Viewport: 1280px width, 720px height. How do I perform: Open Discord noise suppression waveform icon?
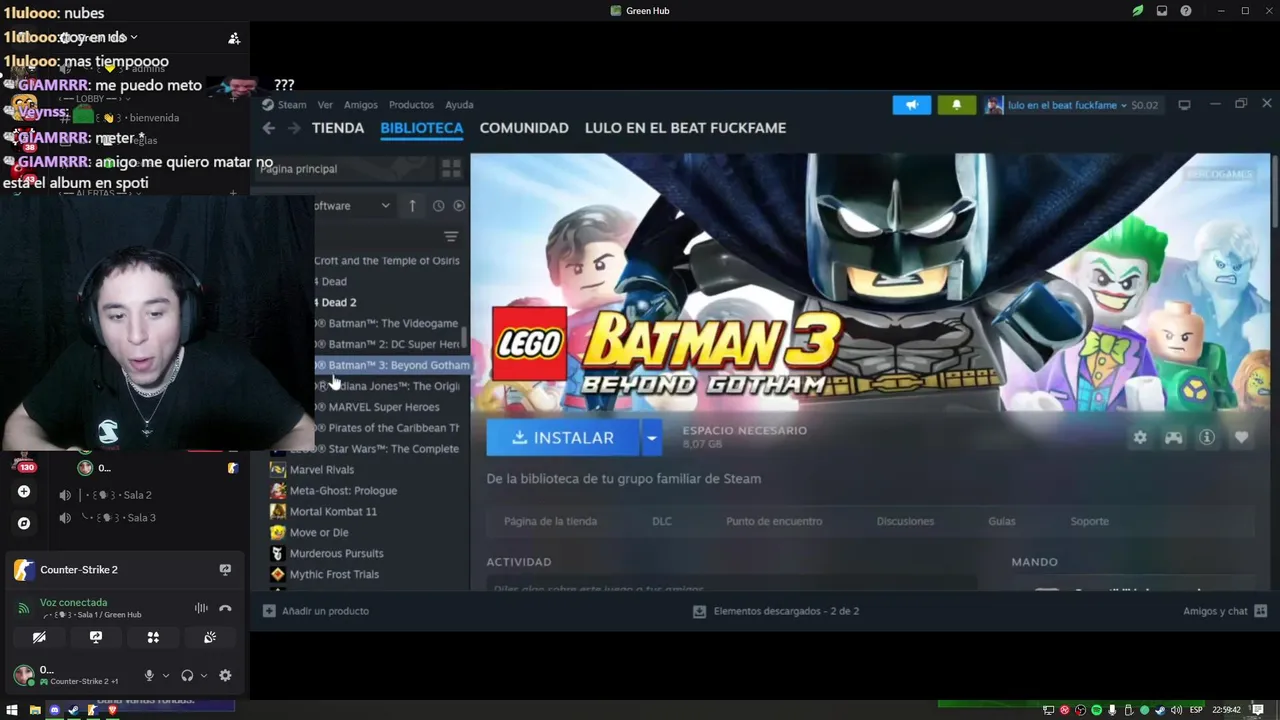201,608
